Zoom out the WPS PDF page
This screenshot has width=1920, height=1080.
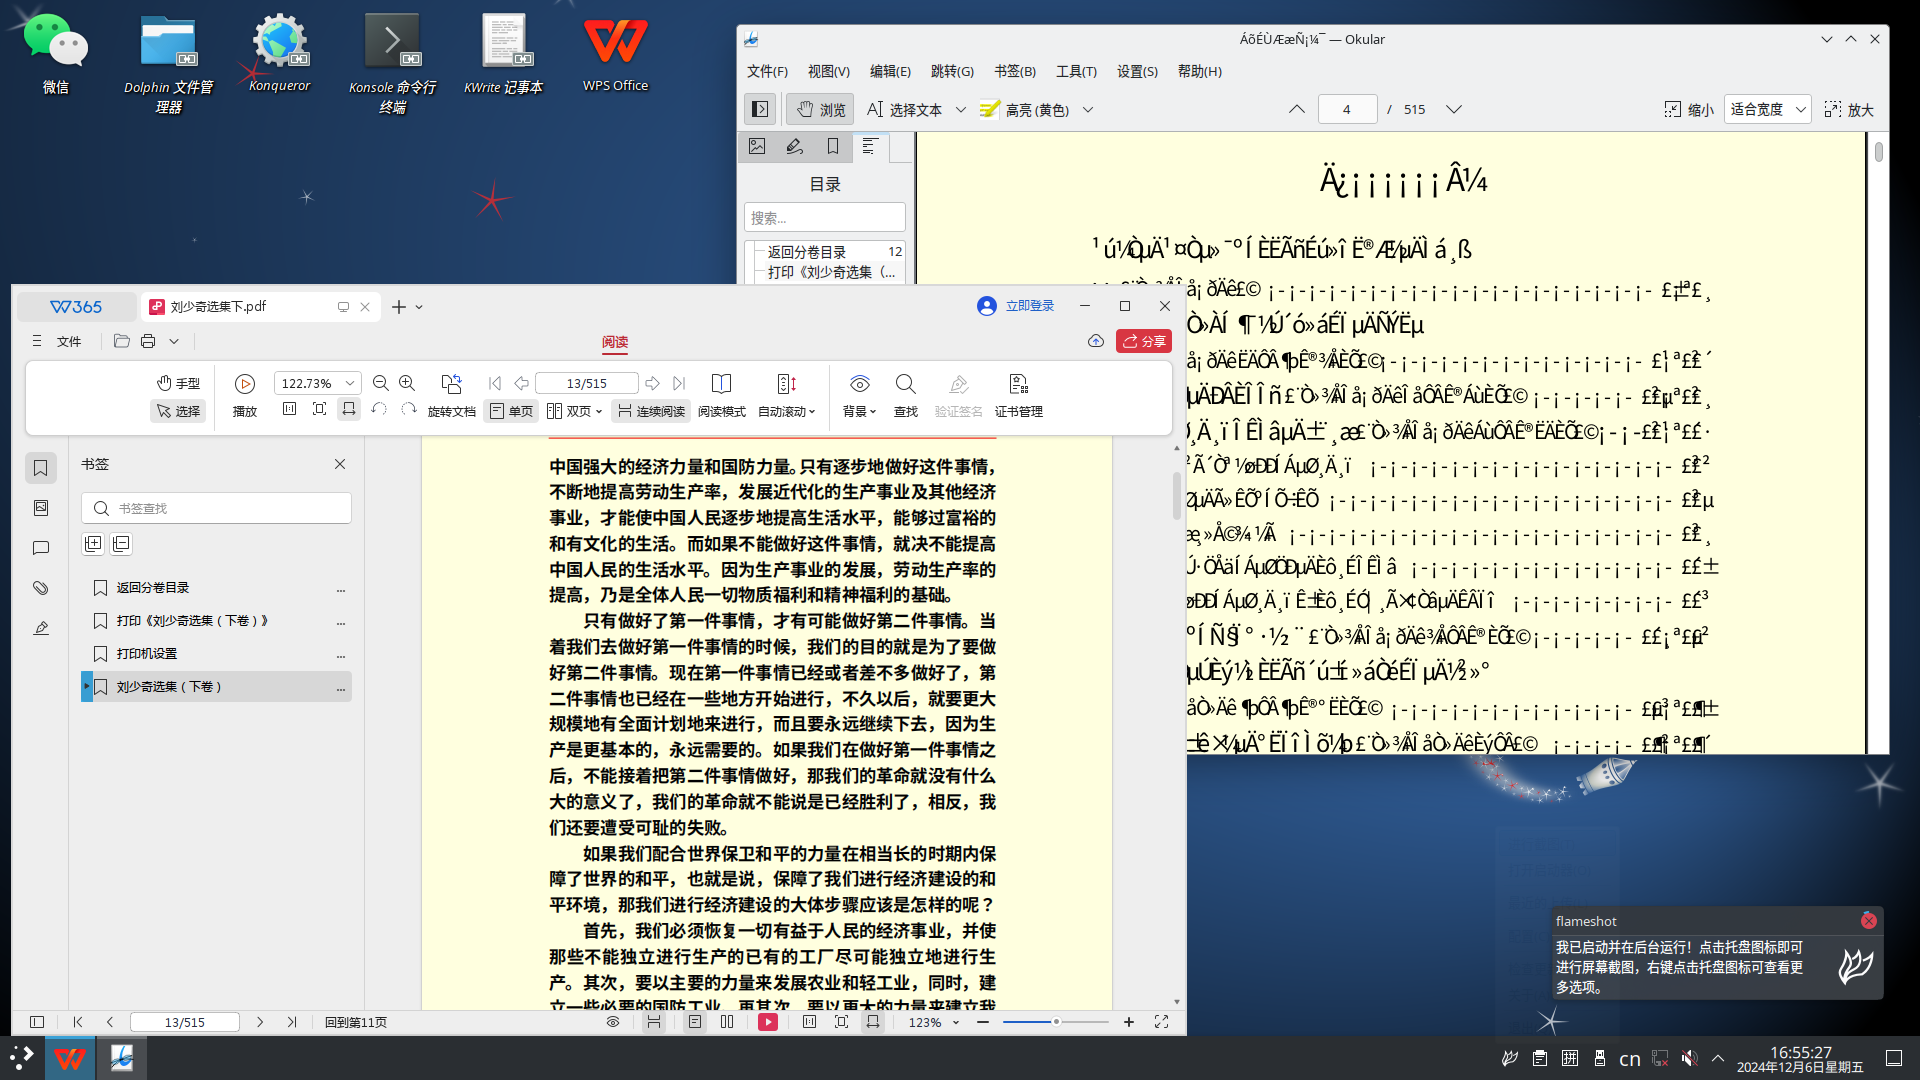380,383
